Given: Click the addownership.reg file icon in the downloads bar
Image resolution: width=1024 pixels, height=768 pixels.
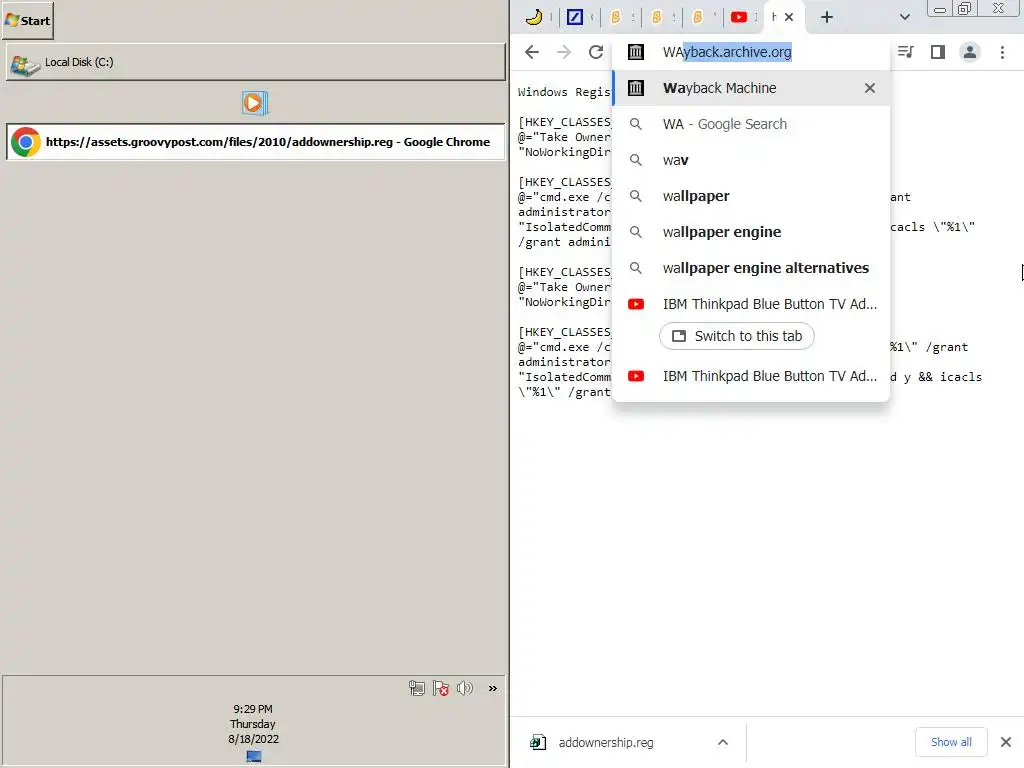Looking at the screenshot, I should pos(538,743).
